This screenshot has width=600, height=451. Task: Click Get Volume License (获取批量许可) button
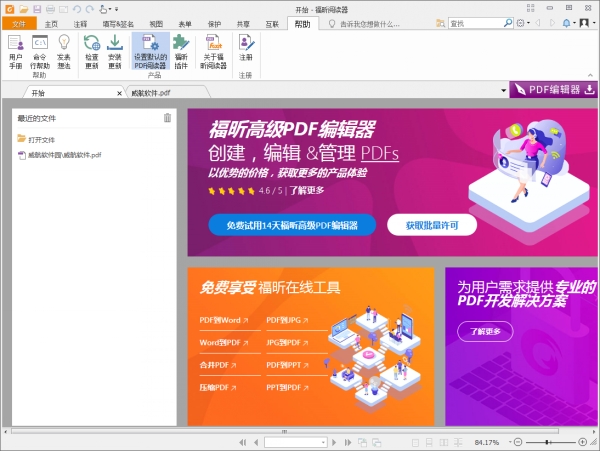click(432, 225)
